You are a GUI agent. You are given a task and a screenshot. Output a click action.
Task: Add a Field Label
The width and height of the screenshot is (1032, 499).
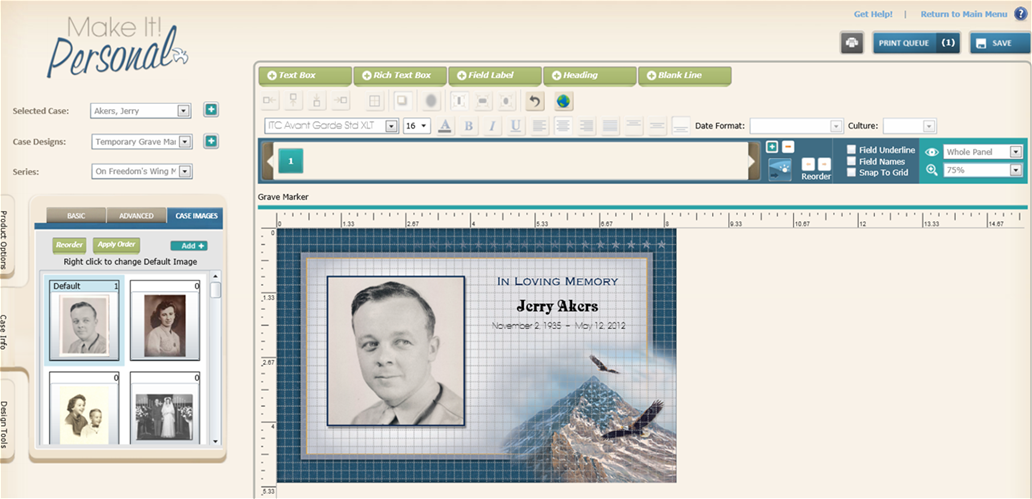click(495, 76)
